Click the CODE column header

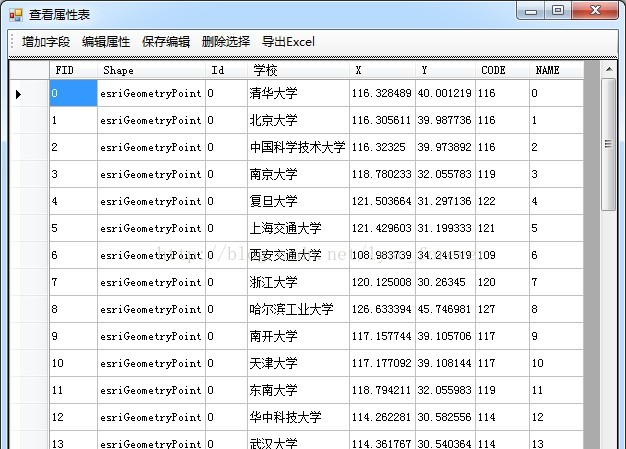point(502,70)
